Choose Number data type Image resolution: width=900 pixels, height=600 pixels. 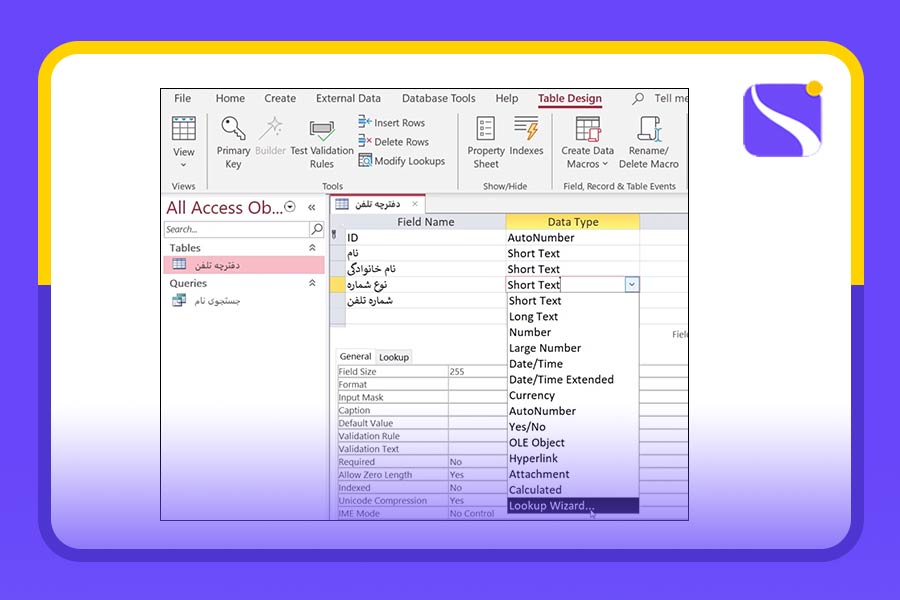coord(573,332)
